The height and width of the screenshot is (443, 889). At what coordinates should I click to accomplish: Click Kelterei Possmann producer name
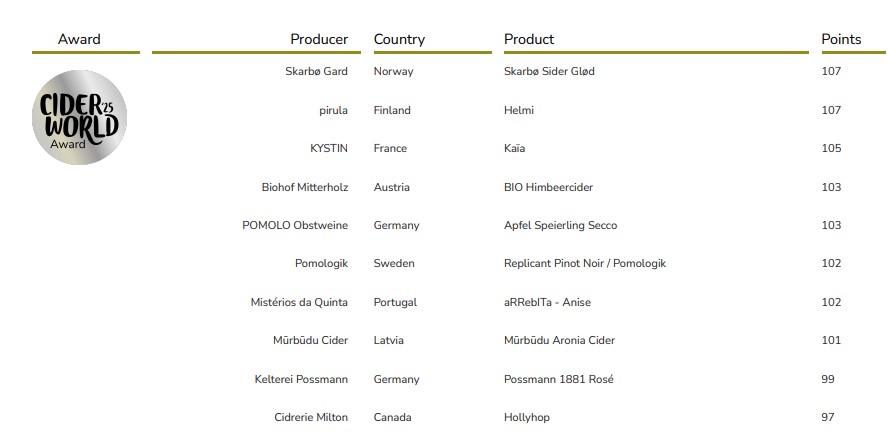[301, 379]
